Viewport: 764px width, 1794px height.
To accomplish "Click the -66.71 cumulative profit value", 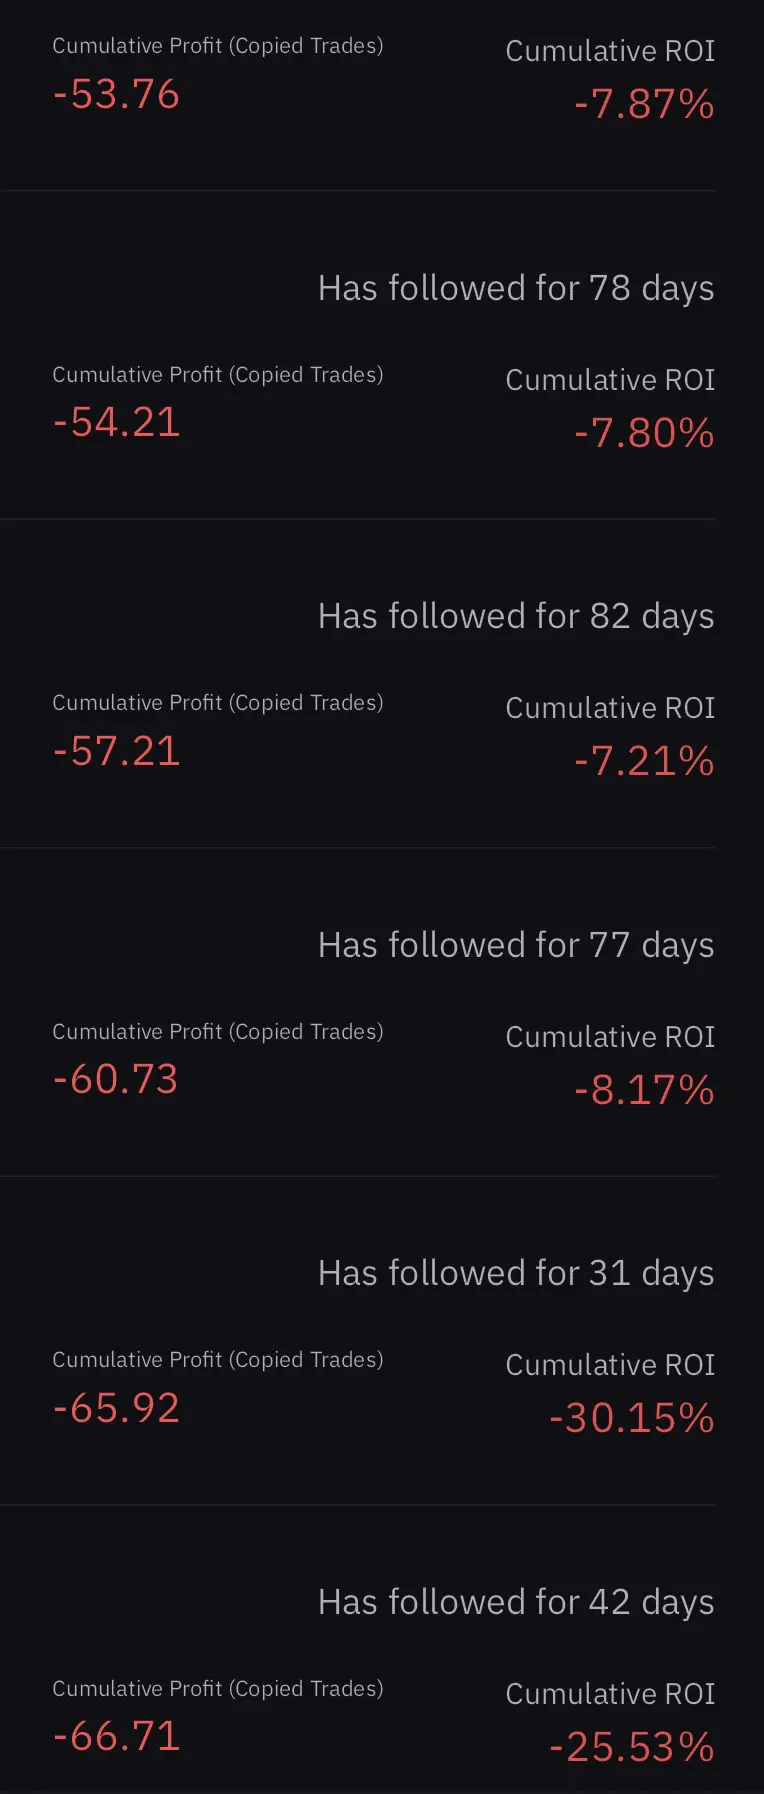I will click(x=116, y=1737).
